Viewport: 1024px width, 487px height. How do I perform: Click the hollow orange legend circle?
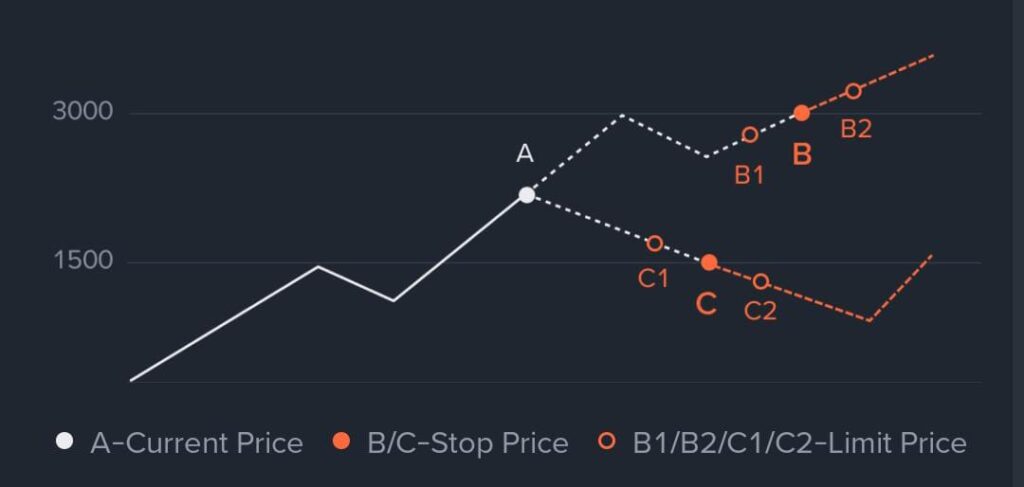607,442
